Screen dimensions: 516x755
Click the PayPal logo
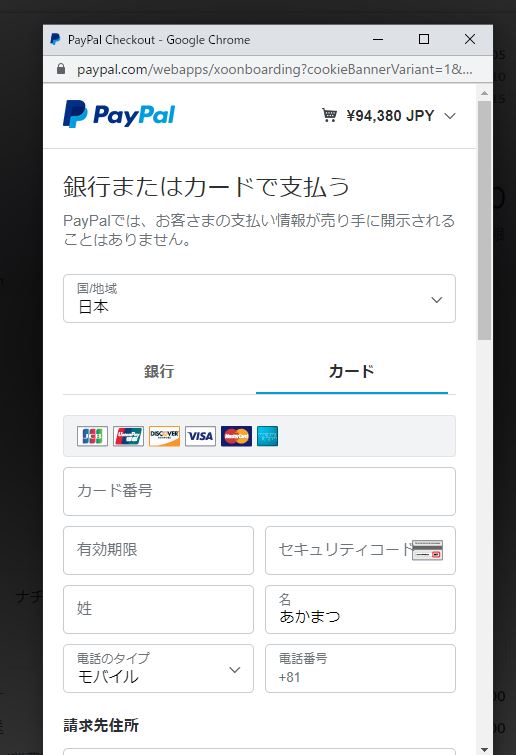tap(119, 114)
